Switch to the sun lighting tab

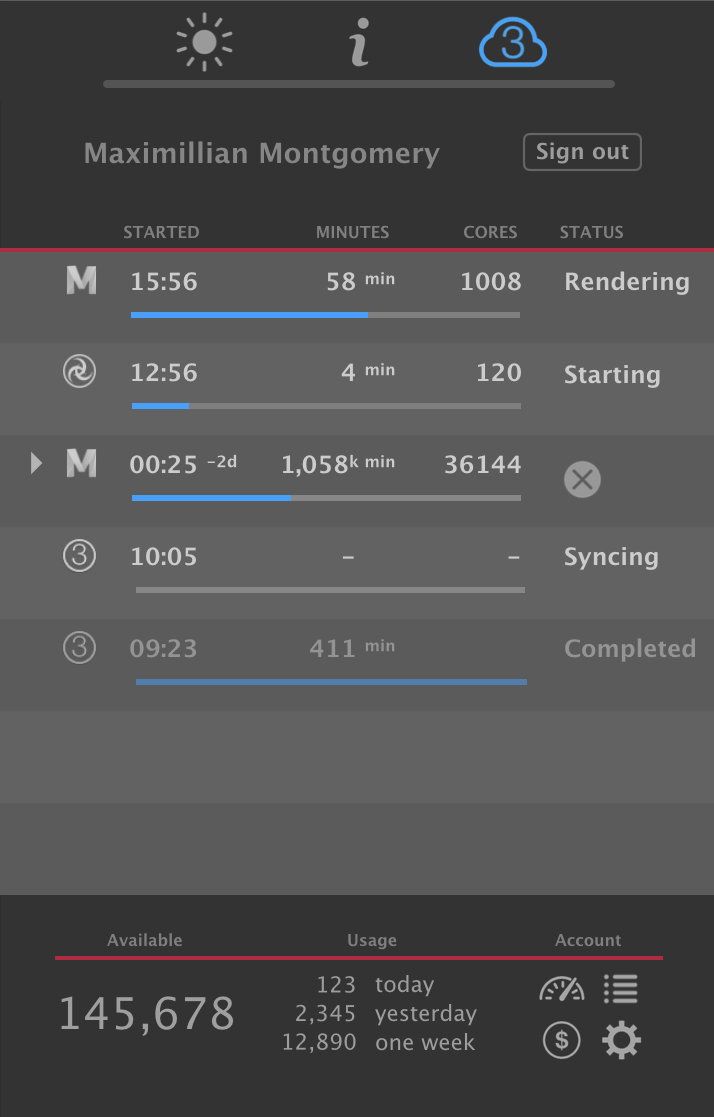coord(204,45)
